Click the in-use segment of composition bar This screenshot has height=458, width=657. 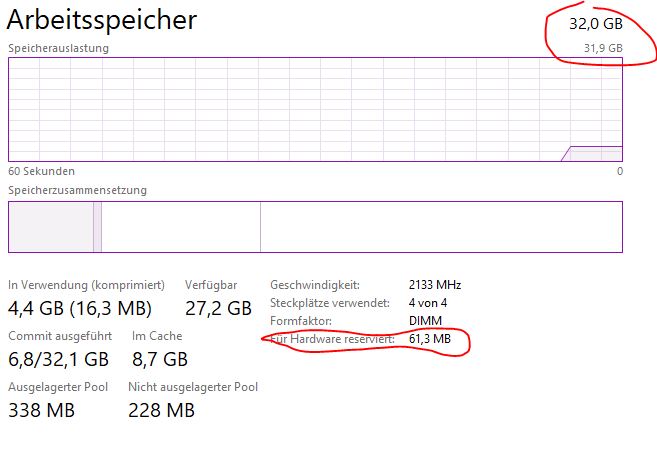pyautogui.click(x=50, y=227)
